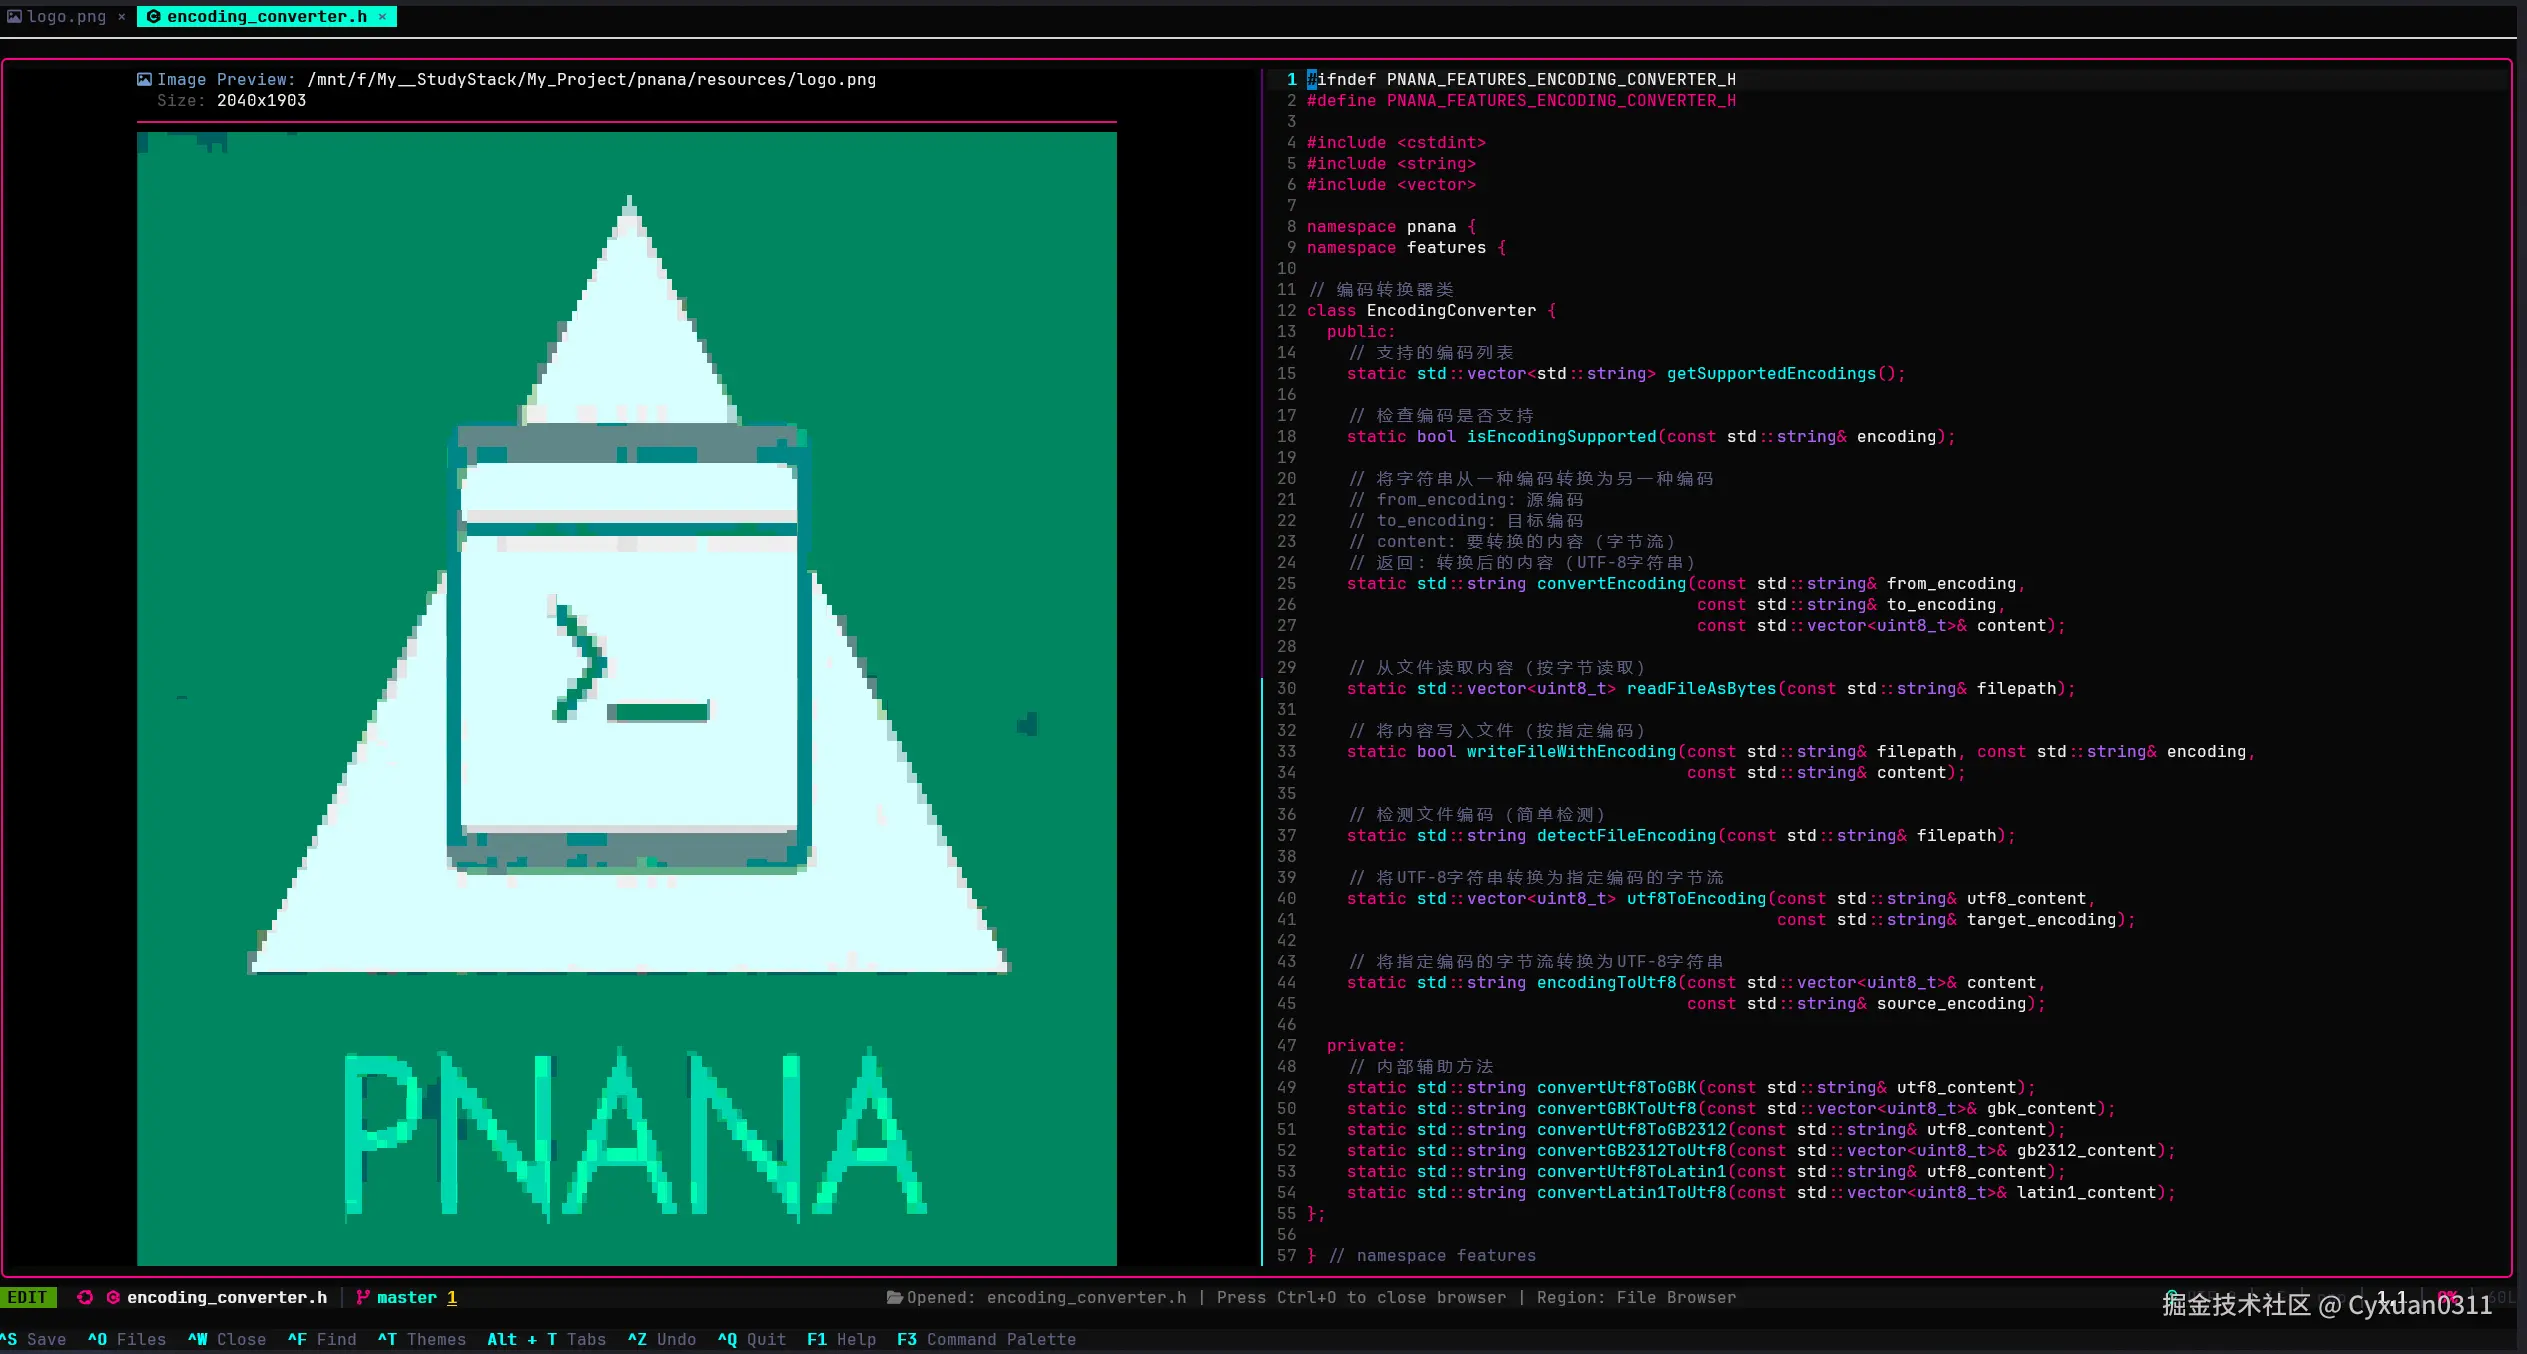The height and width of the screenshot is (1354, 2527).
Task: Click the image icon on logo.png tab
Action: (x=14, y=16)
